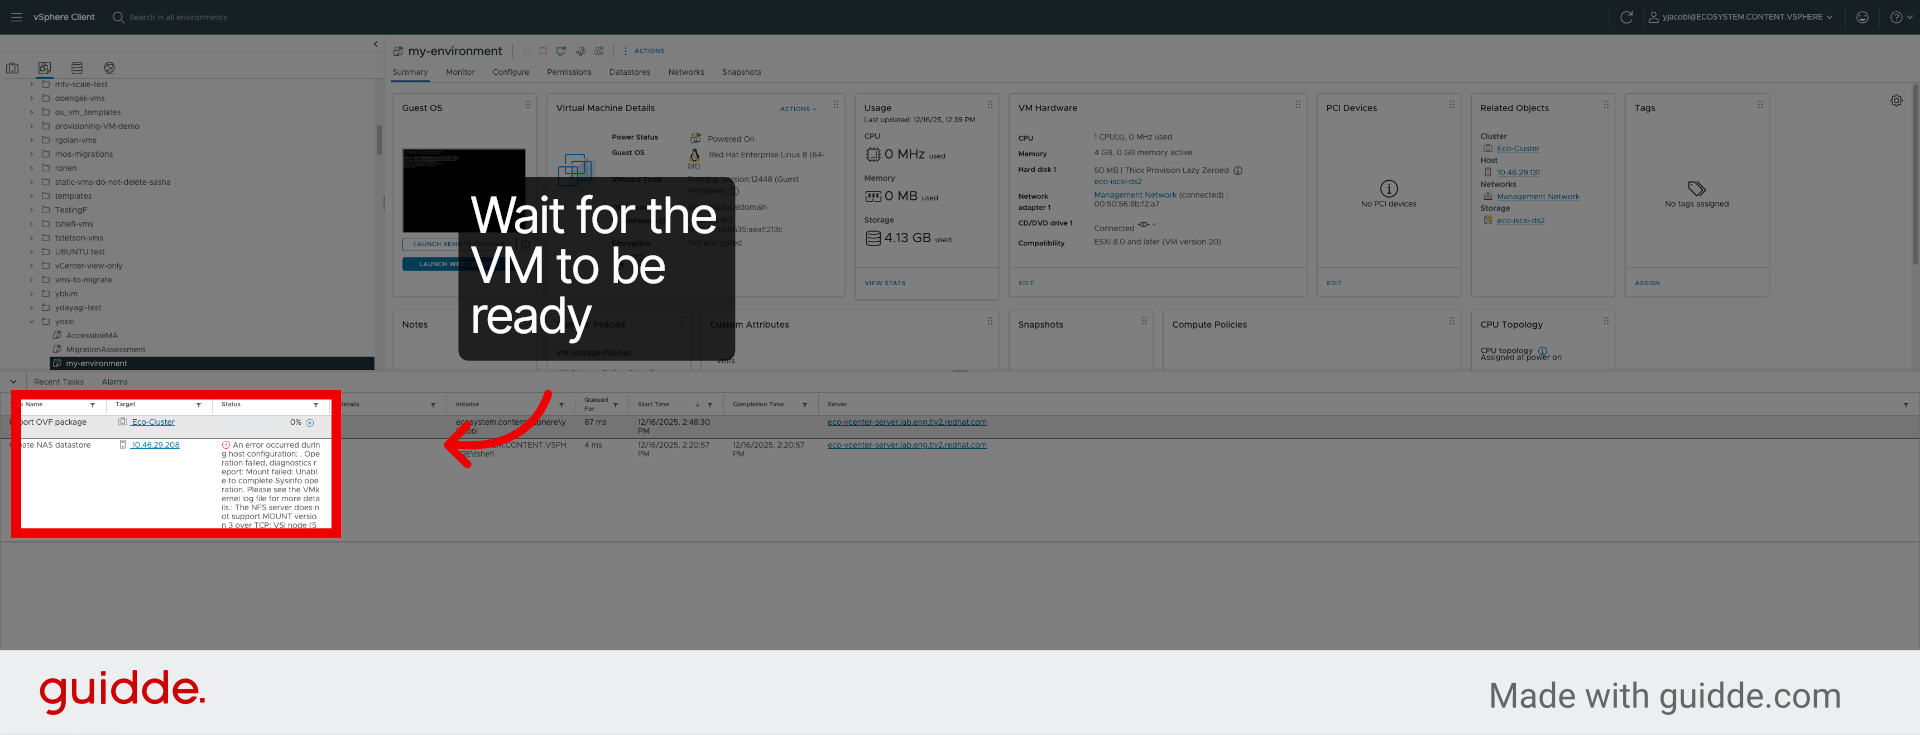Select the vms-to-migrate folder

pos(83,280)
